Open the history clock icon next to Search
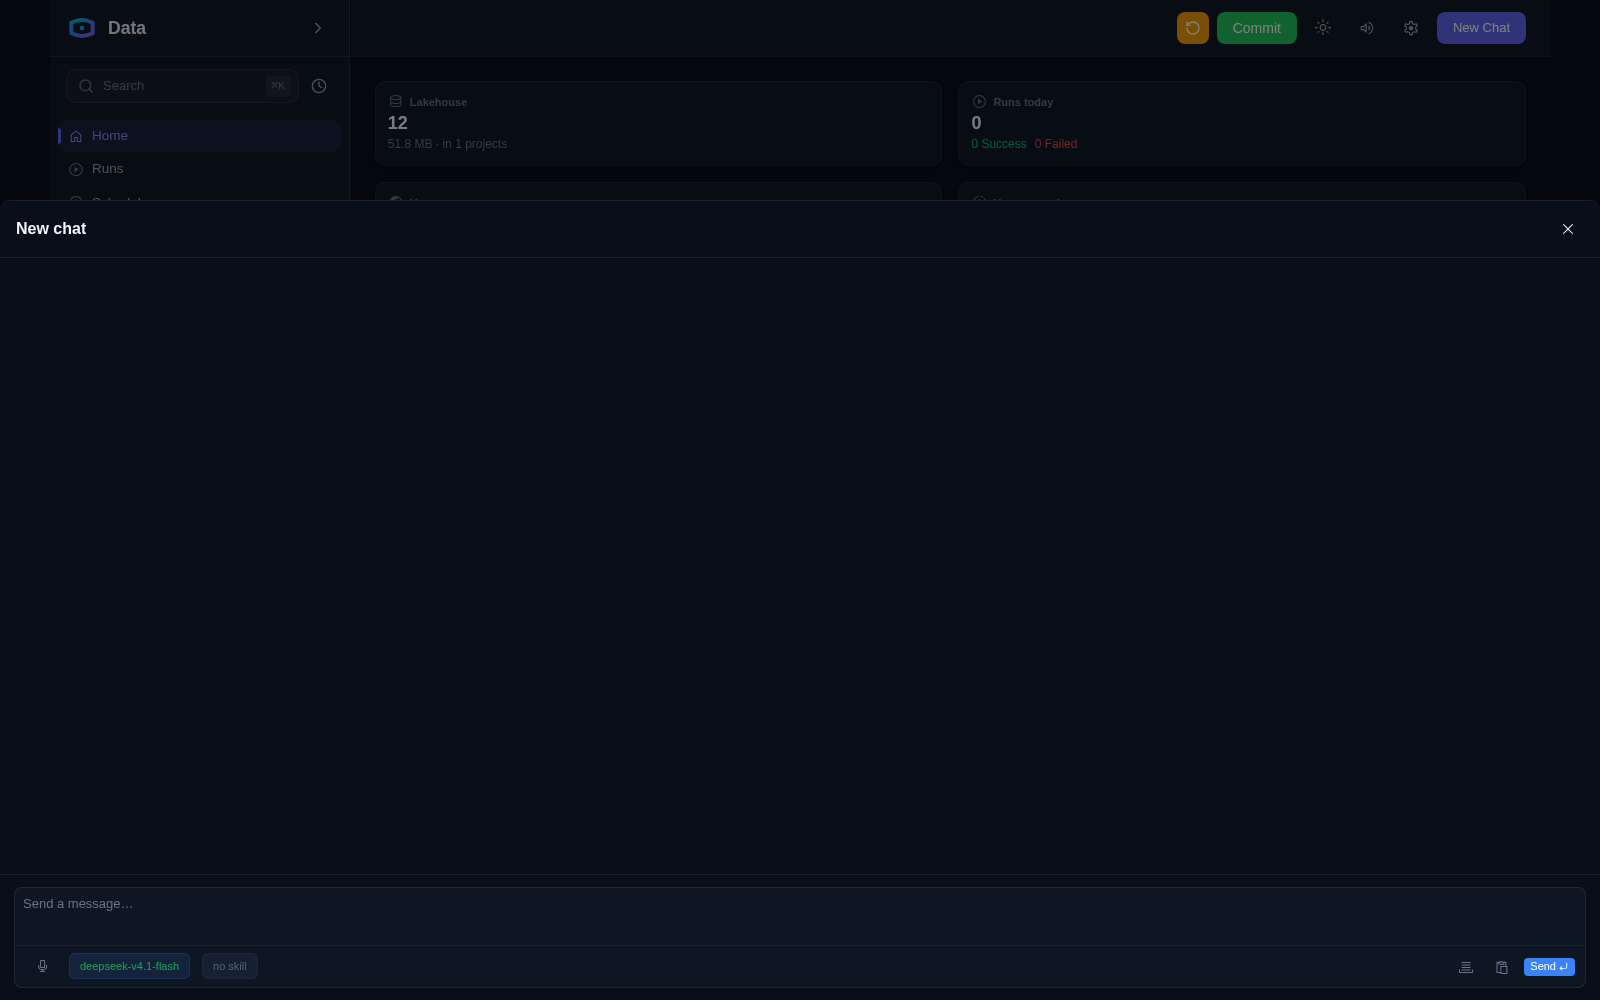 pyautogui.click(x=319, y=86)
